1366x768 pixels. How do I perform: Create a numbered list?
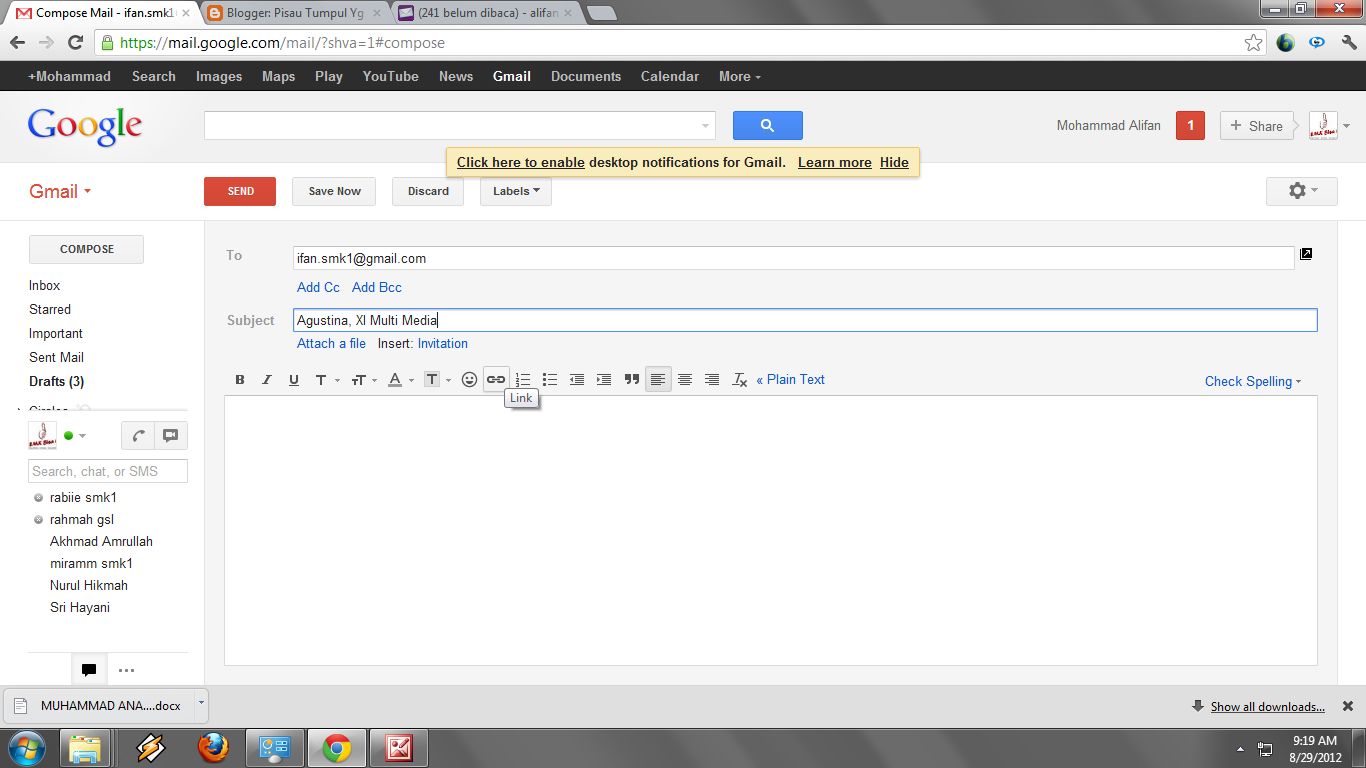(x=523, y=379)
